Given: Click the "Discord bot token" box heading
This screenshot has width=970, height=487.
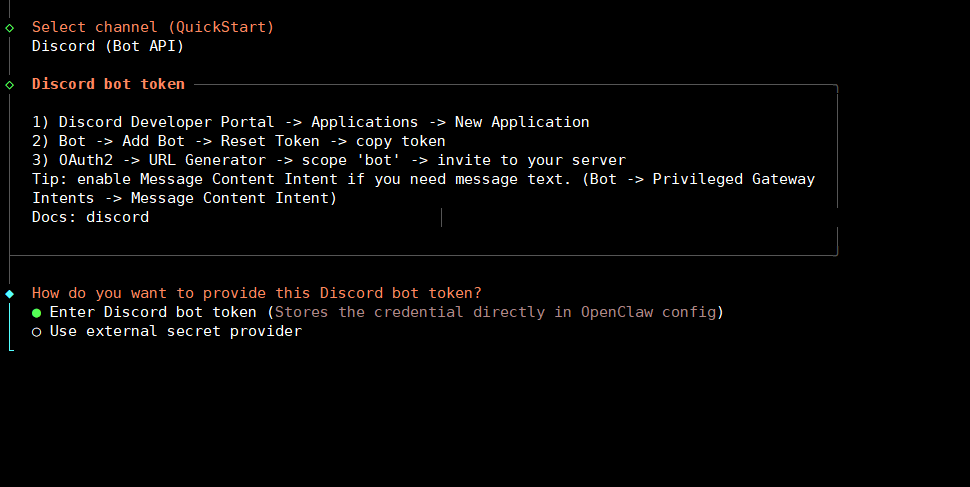Looking at the screenshot, I should 108,84.
